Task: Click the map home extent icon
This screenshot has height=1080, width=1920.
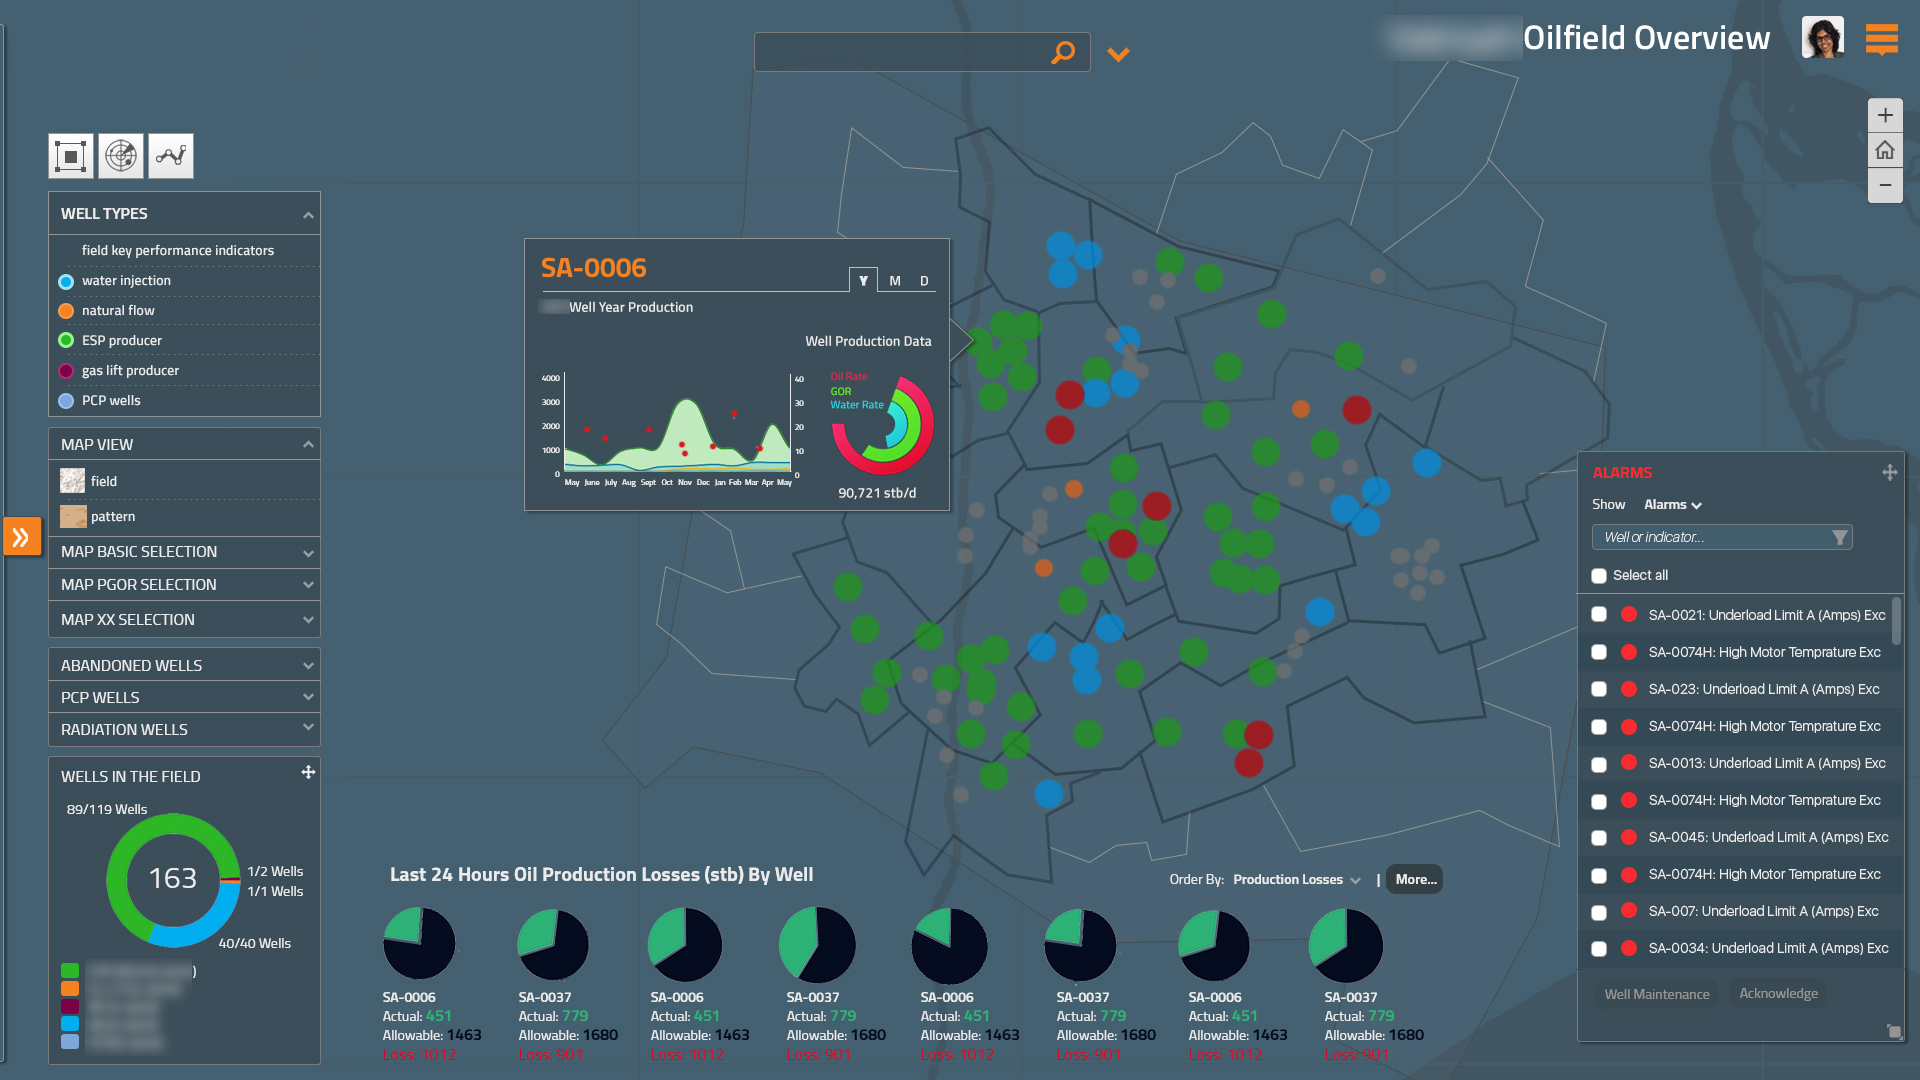Action: [x=1885, y=150]
